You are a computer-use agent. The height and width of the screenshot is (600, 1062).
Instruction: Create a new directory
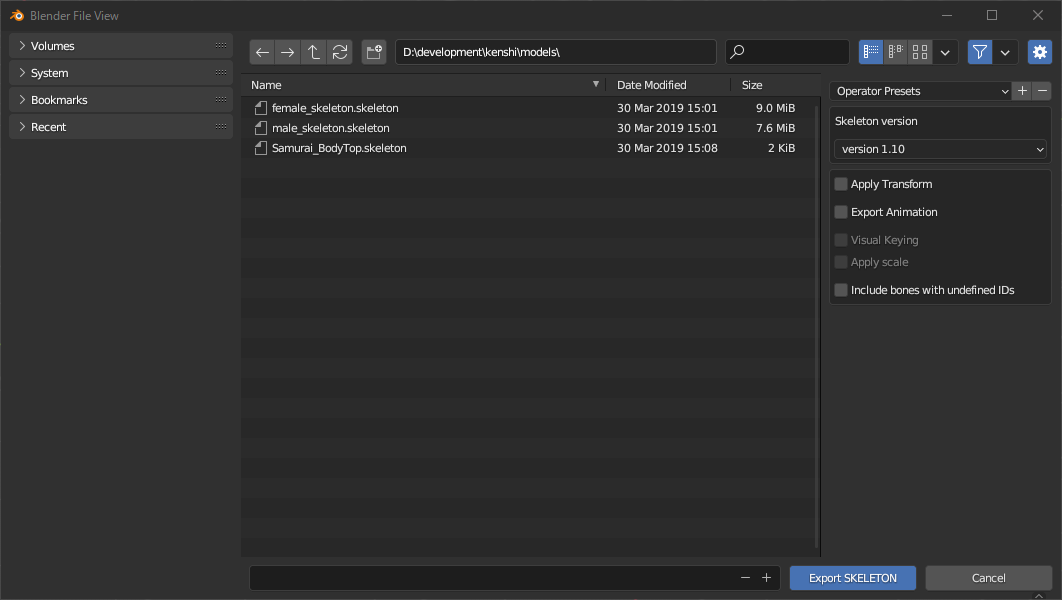pos(374,52)
